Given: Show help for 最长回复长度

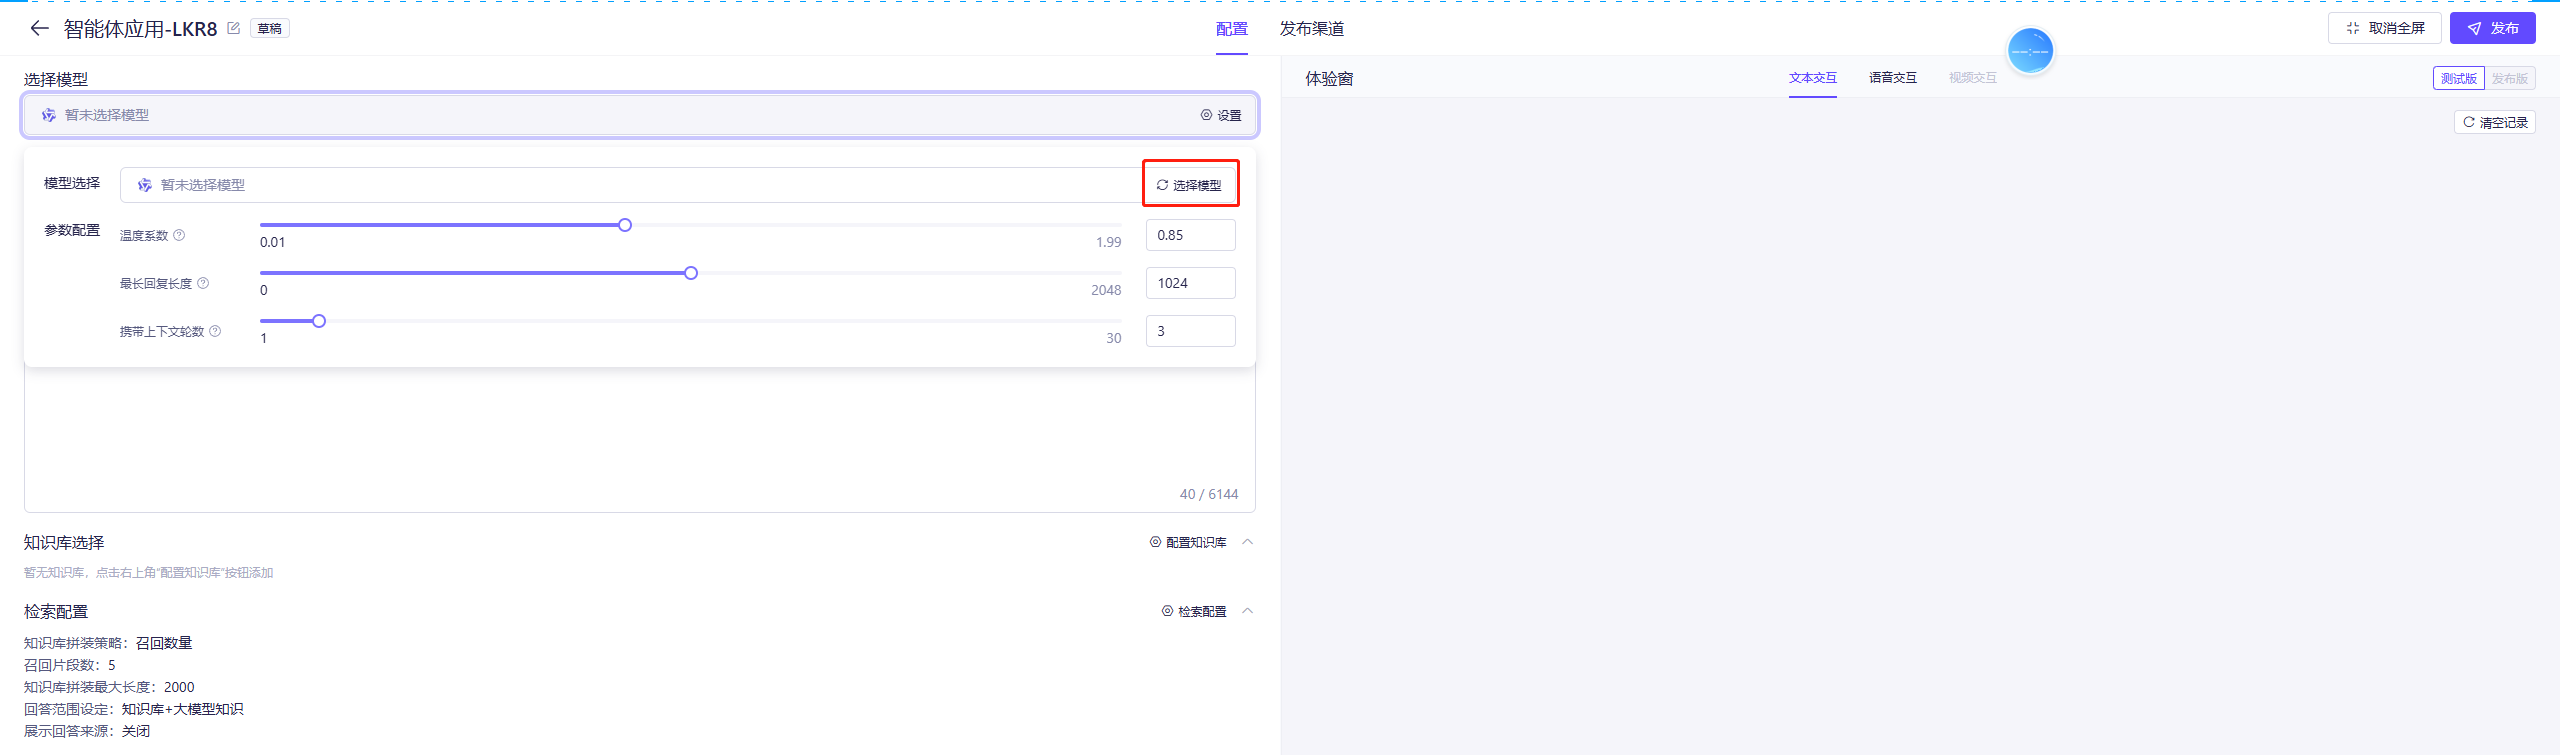Looking at the screenshot, I should coord(203,283).
